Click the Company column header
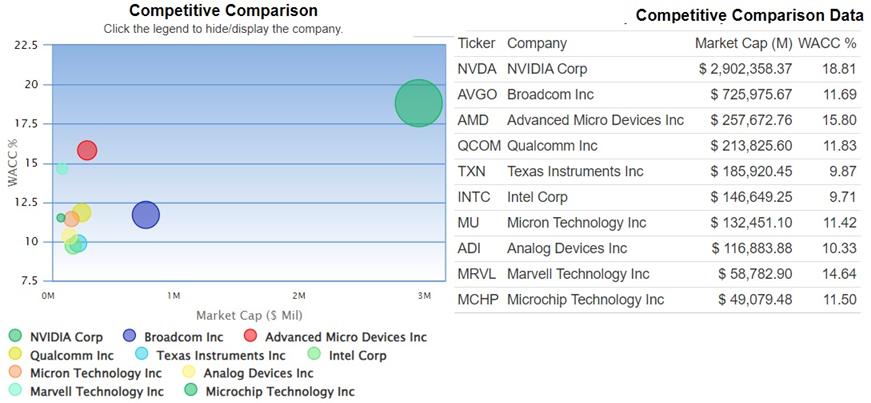 click(537, 44)
